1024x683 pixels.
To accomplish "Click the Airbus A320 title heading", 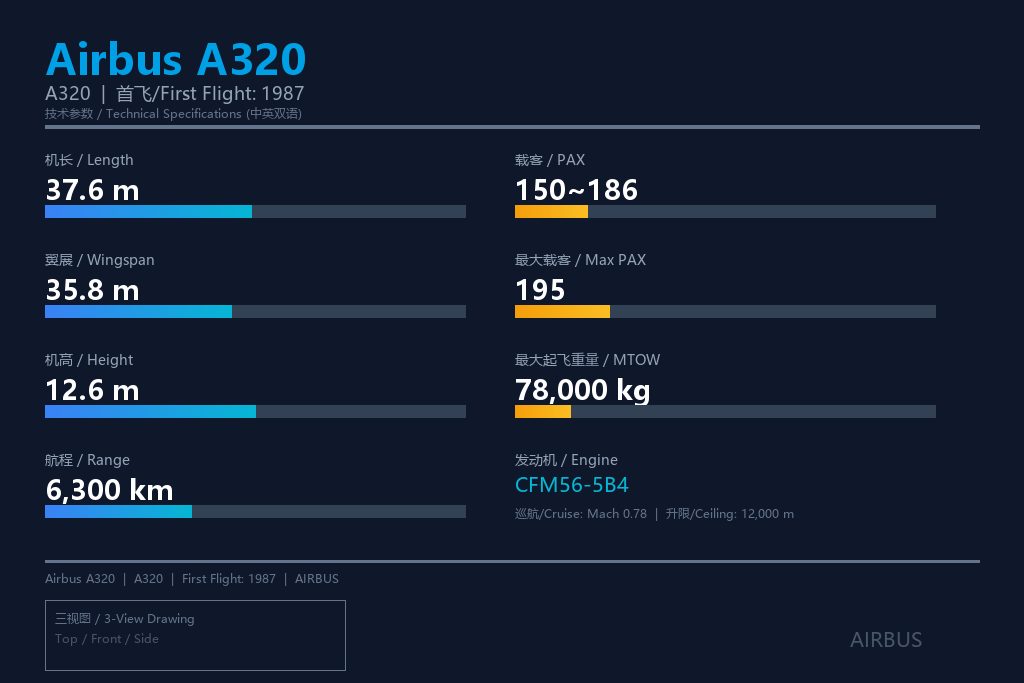I will 176,59.
